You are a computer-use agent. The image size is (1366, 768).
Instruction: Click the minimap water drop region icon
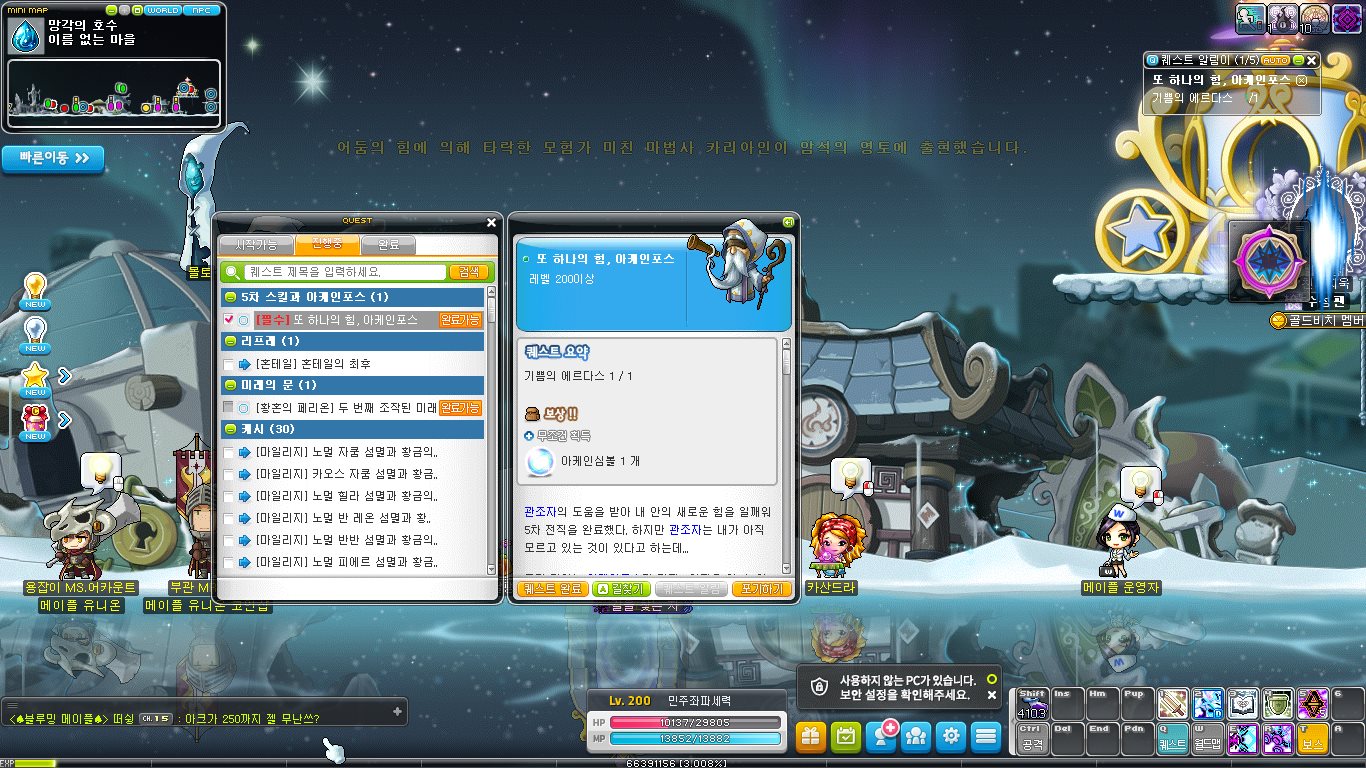point(24,37)
